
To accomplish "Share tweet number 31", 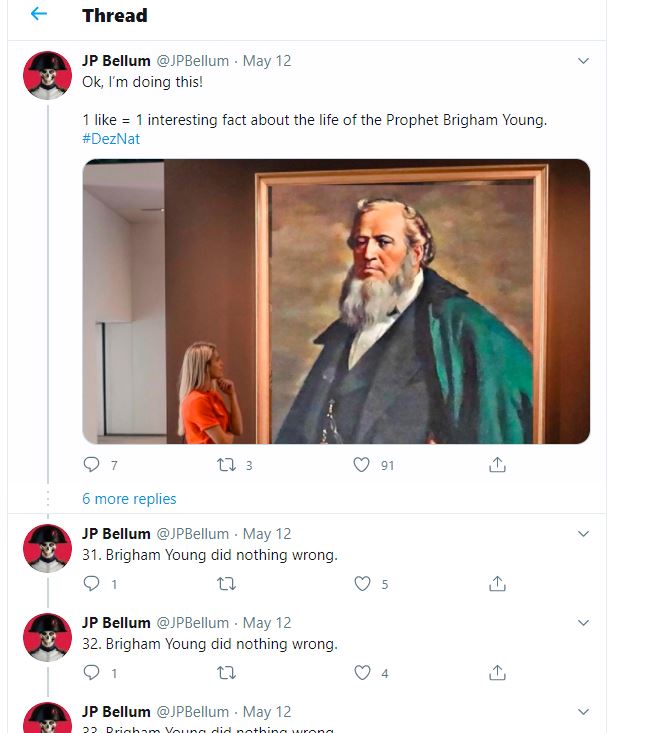I will point(497,584).
